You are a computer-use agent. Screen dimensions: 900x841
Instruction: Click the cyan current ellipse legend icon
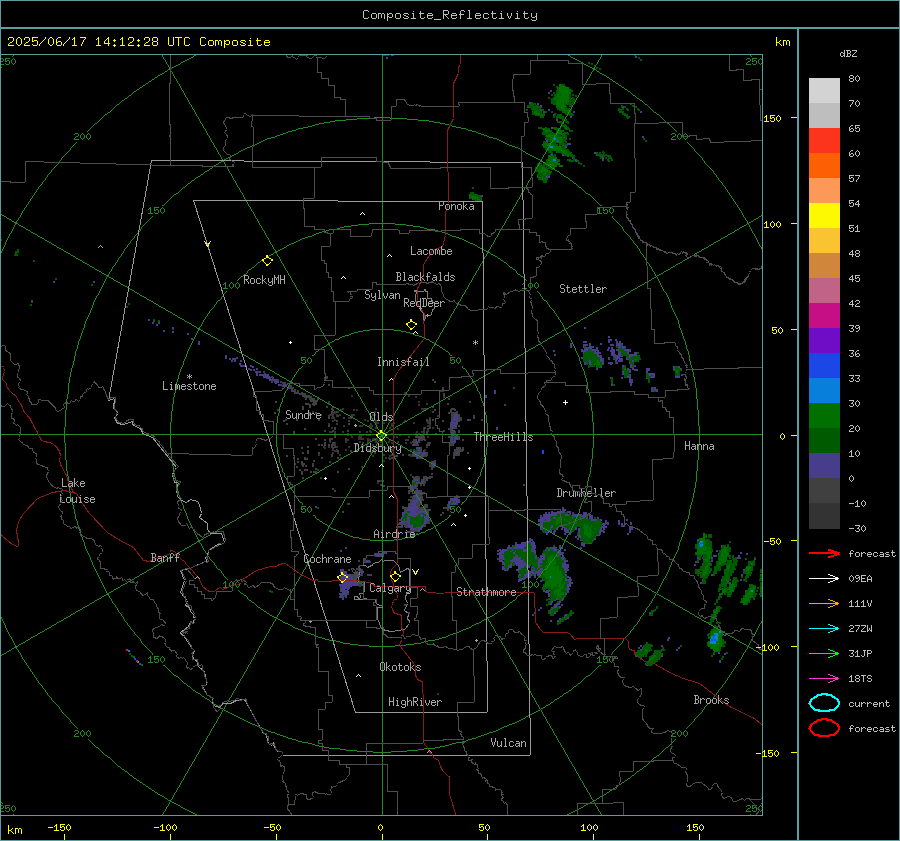pos(824,703)
